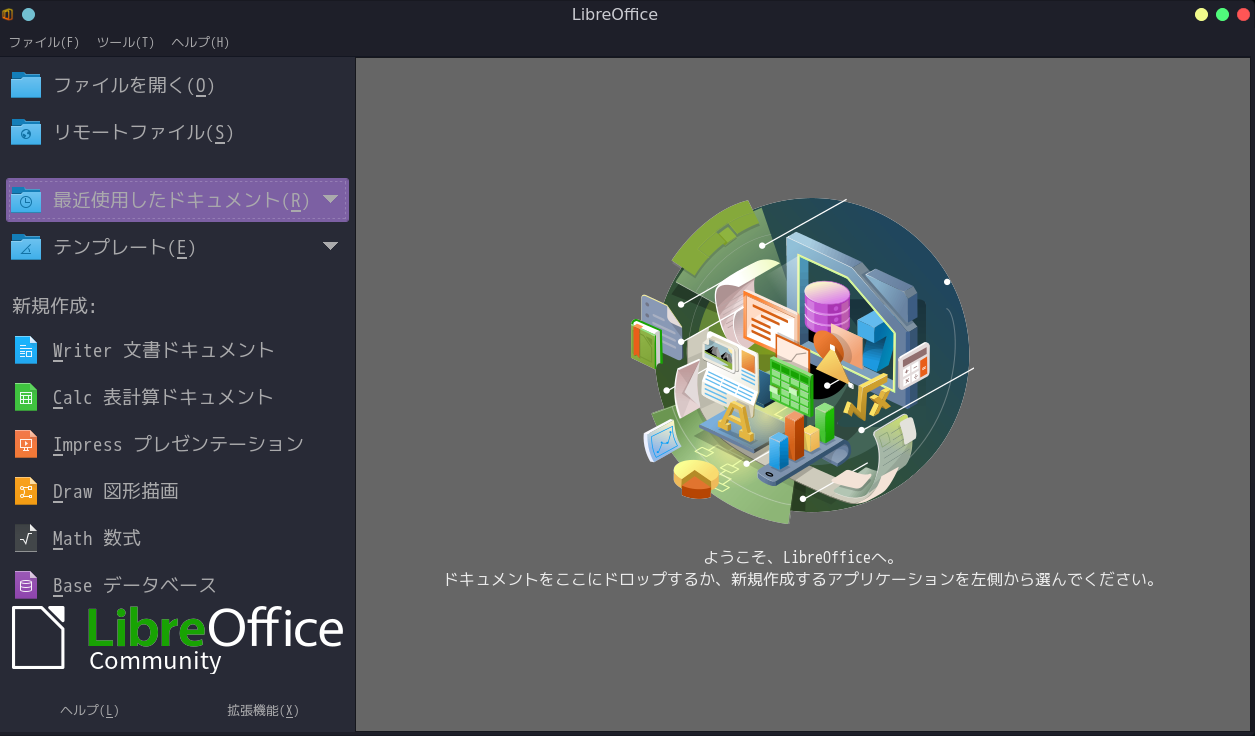The width and height of the screenshot is (1255, 736).
Task: Click the orange Impress presentation icon
Action: coord(26,444)
